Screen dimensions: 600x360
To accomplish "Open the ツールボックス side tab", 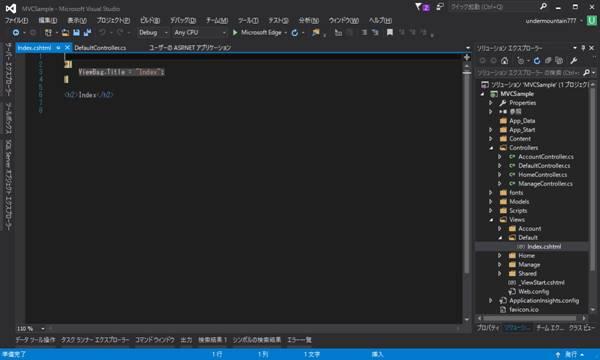I will [8, 118].
